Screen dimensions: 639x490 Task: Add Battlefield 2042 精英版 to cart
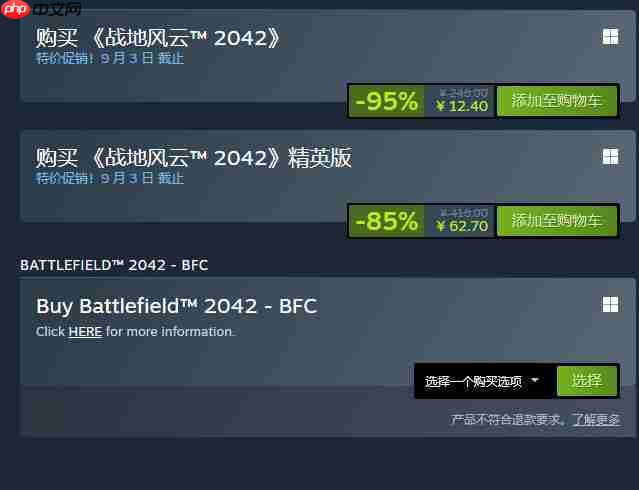pyautogui.click(x=557, y=221)
